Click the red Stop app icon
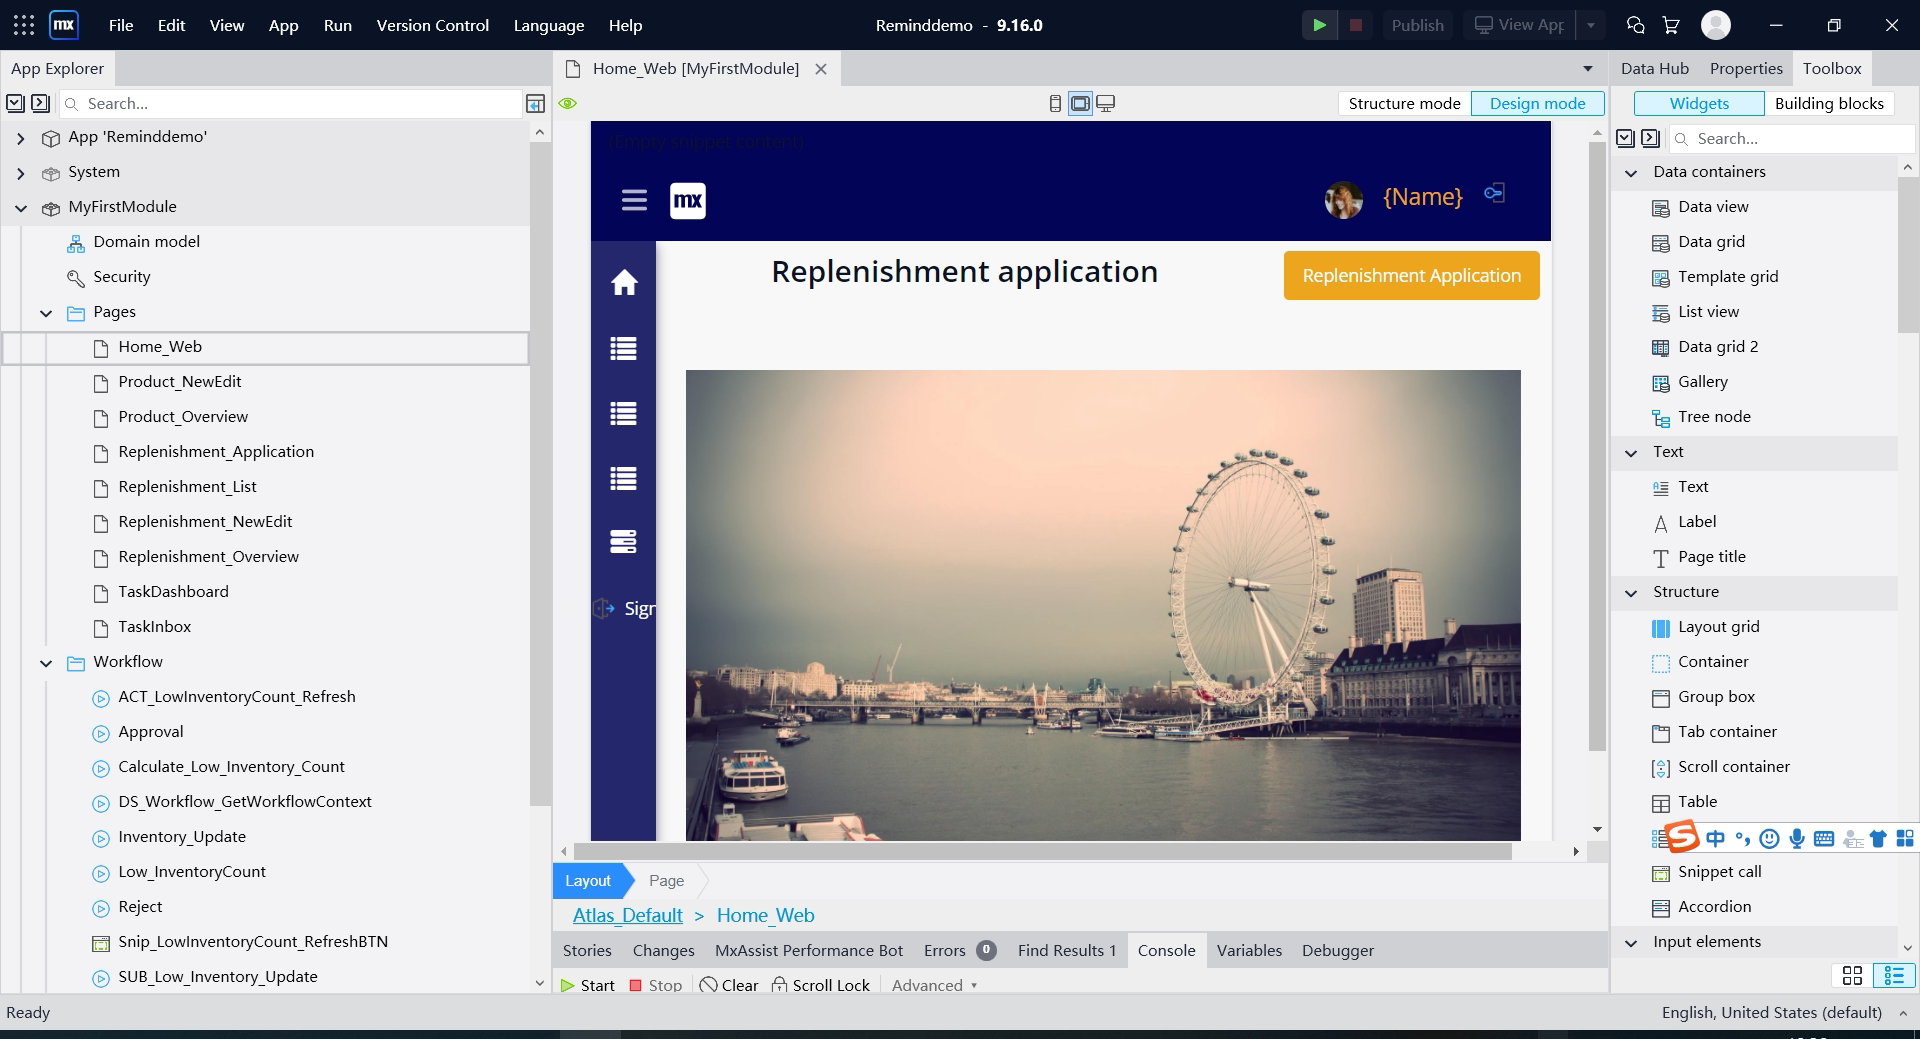 click(x=1356, y=25)
